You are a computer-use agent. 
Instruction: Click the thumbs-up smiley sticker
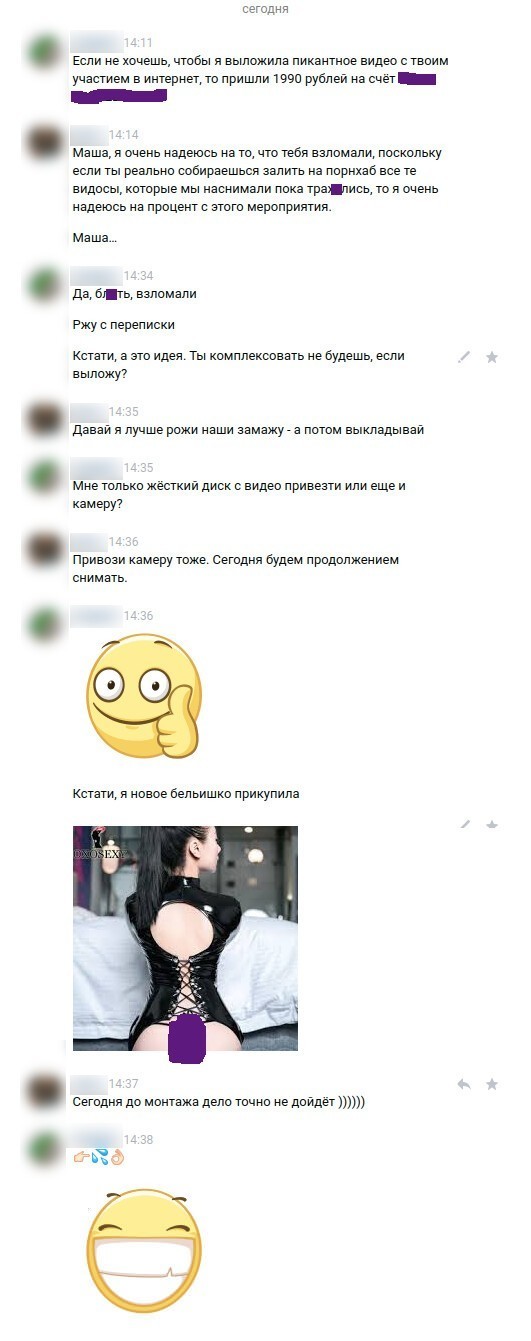click(x=144, y=696)
